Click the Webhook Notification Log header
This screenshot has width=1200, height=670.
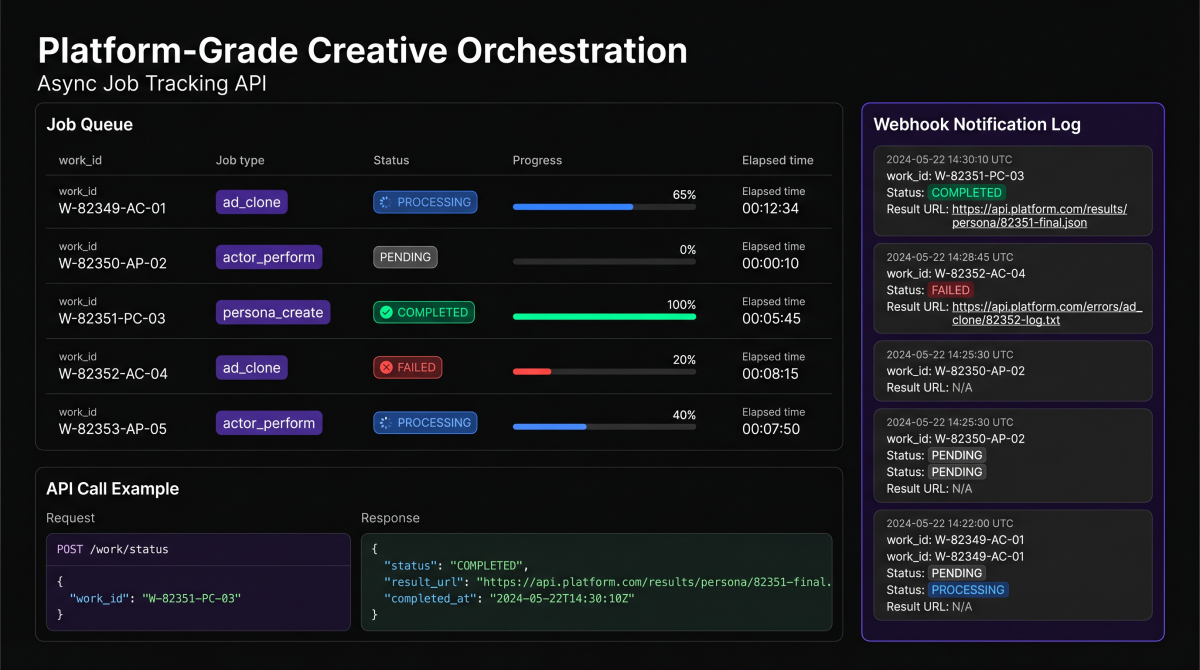tap(977, 124)
